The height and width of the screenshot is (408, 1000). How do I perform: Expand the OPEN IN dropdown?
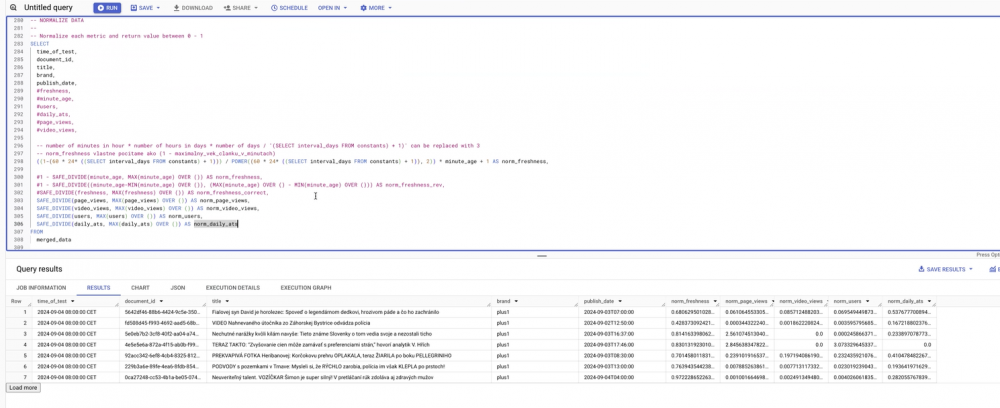point(333,7)
